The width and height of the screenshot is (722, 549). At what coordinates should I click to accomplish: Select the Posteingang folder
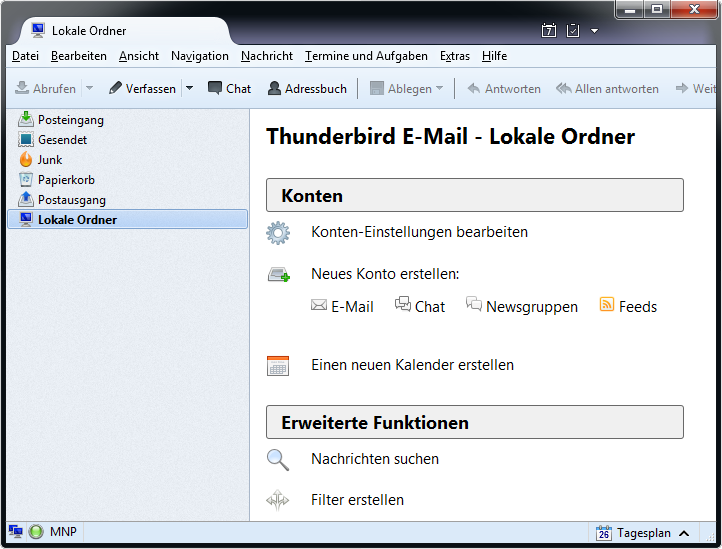pyautogui.click(x=70, y=120)
